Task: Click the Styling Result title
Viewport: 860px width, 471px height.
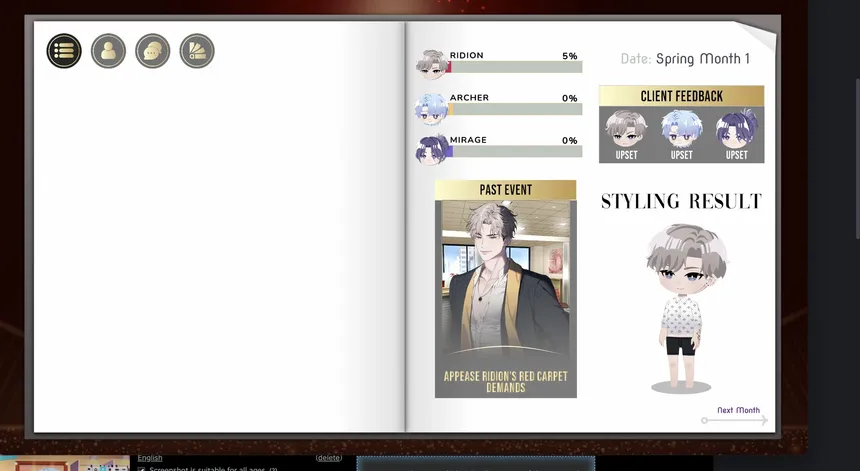Action: tap(681, 201)
